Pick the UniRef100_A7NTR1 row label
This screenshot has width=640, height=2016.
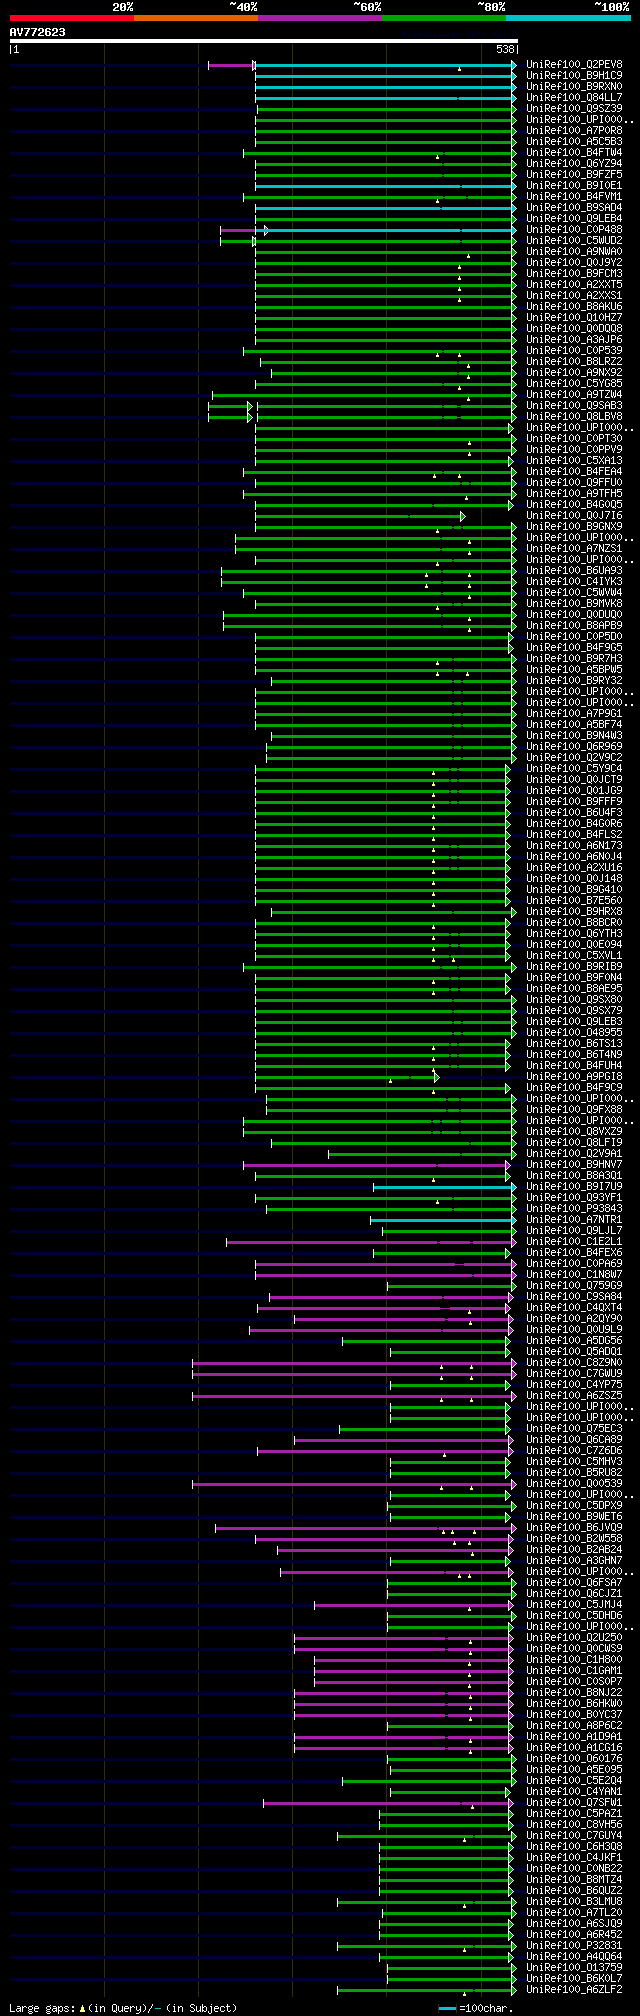pyautogui.click(x=574, y=1219)
